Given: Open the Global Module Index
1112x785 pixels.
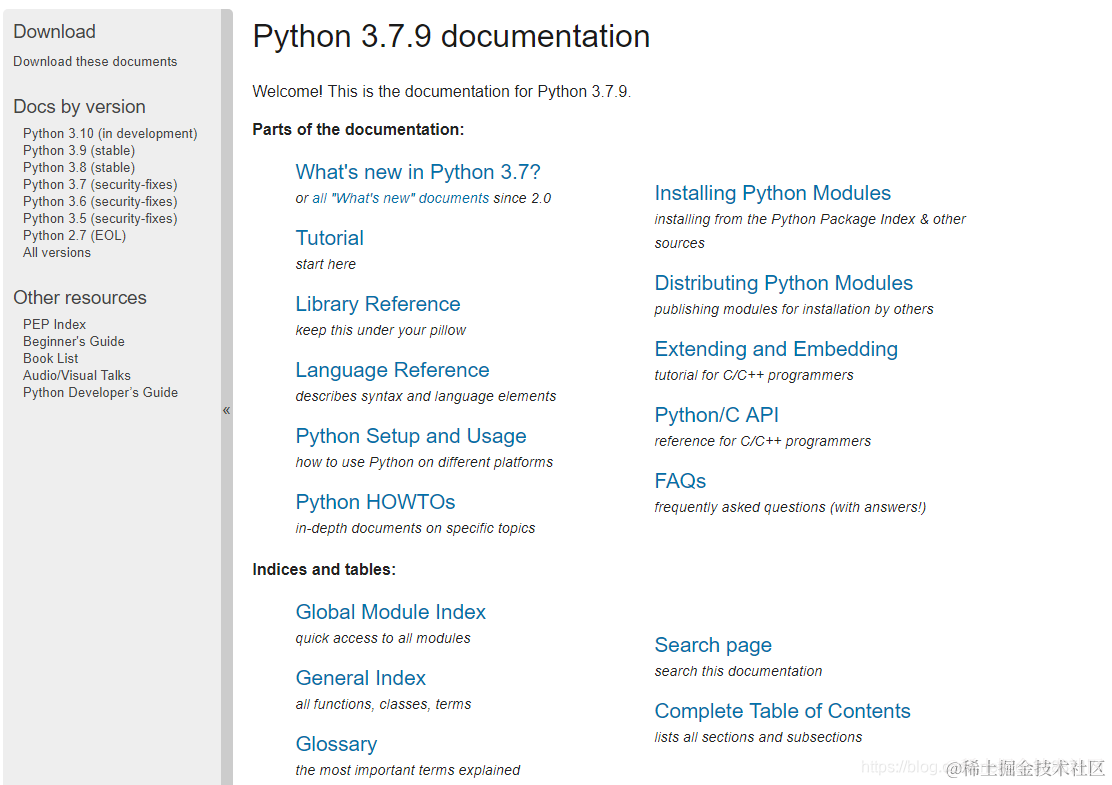Looking at the screenshot, I should pyautogui.click(x=391, y=611).
